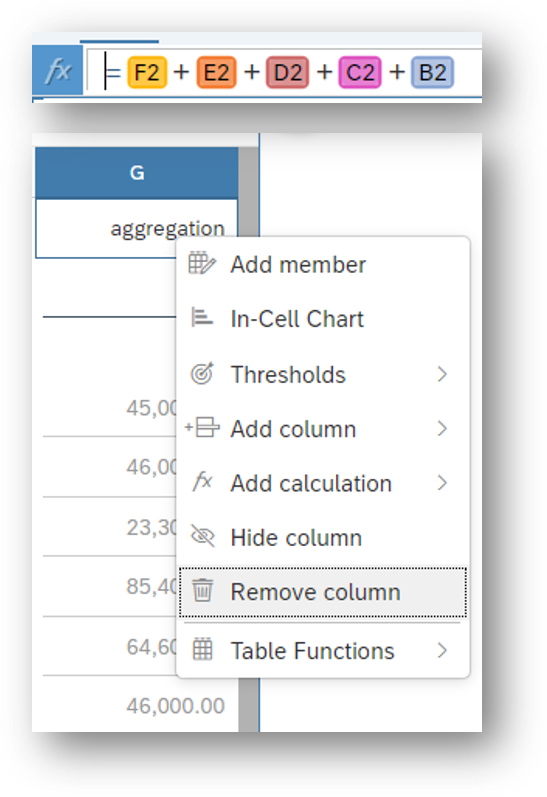The image size is (547, 797).
Task: Open the Table Functions submenu chevron
Action: (442, 651)
